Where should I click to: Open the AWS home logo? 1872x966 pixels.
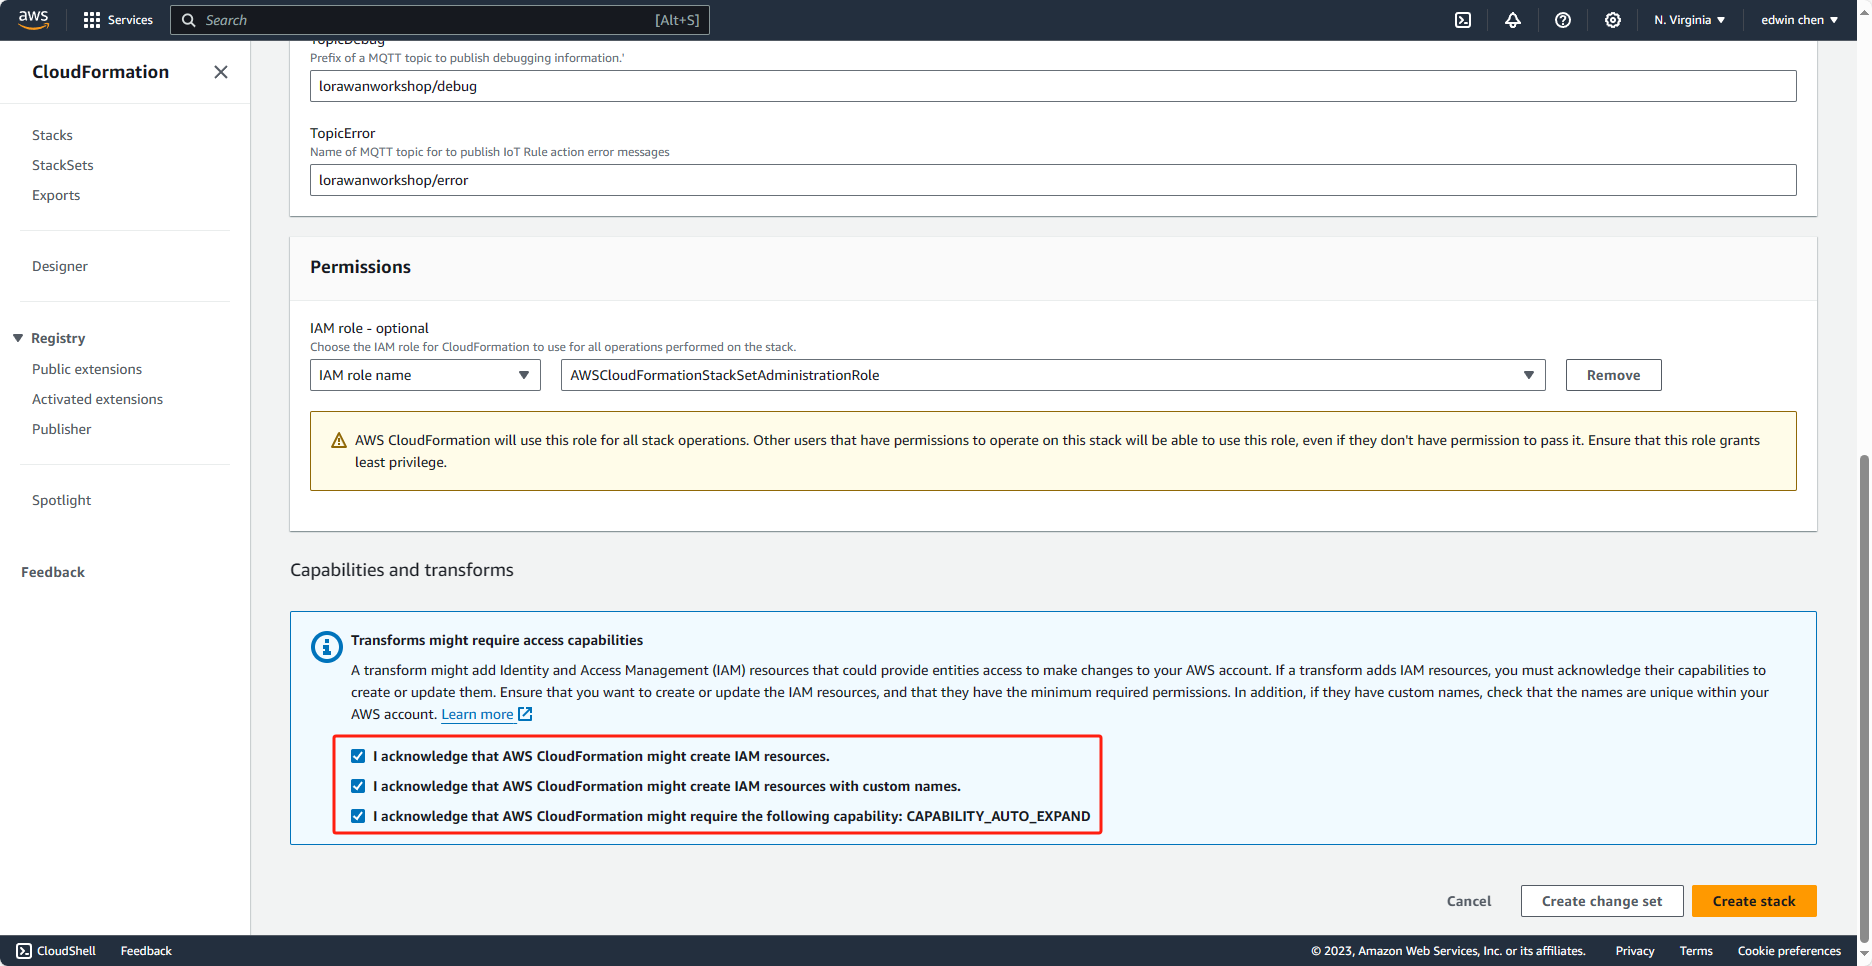33,20
